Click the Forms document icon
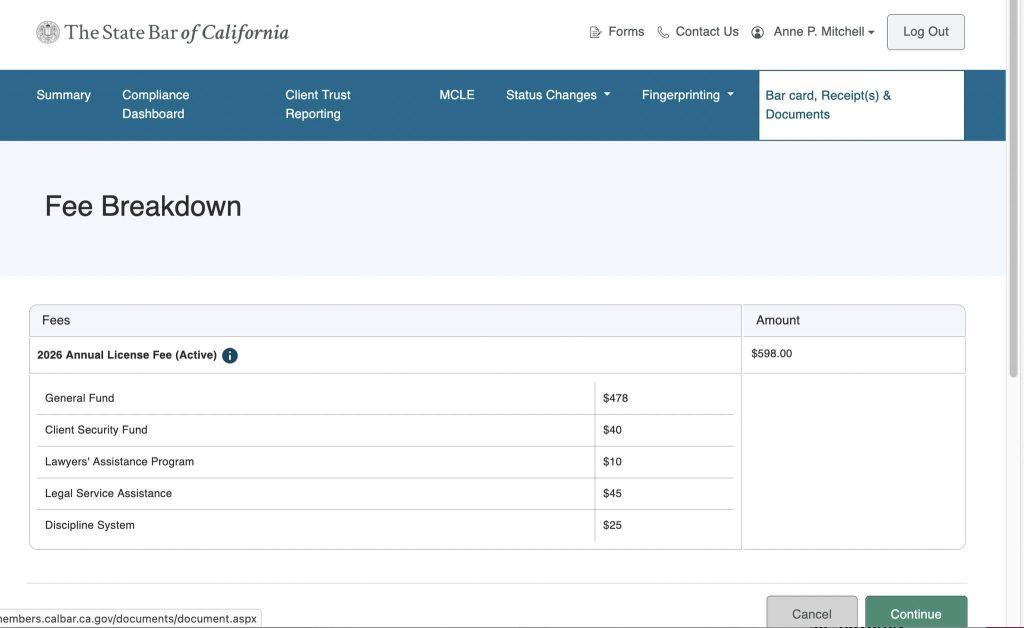This screenshot has height=628, width=1024. [596, 32]
